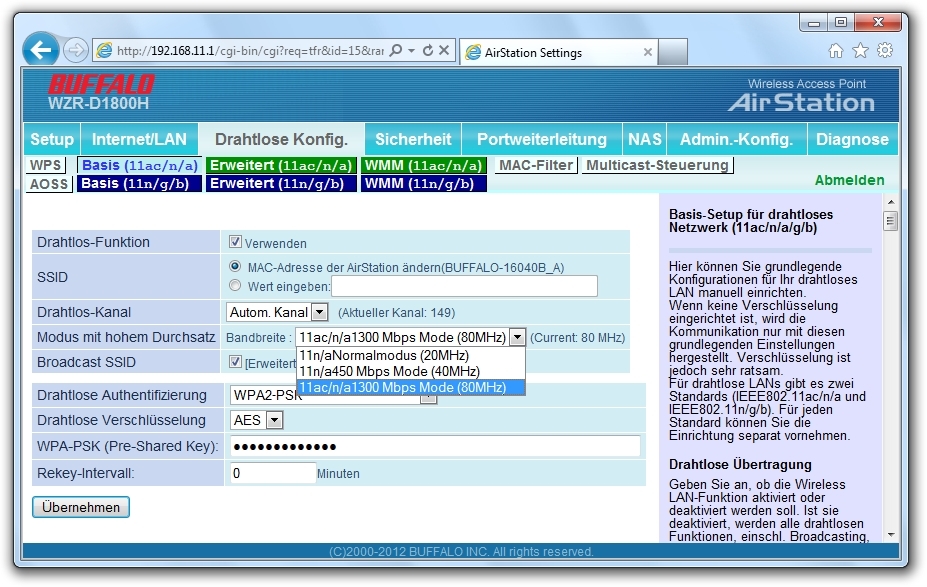This screenshot has height=587, width=927.
Task: Click the browser back arrow button
Action: point(41,50)
